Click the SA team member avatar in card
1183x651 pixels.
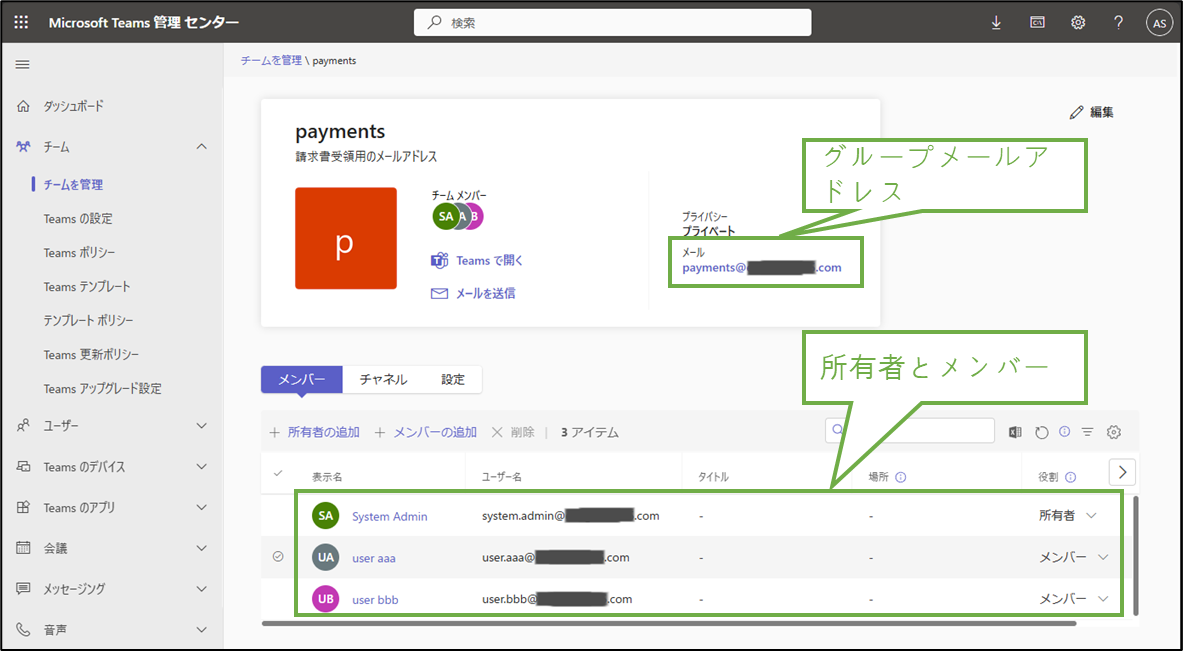point(446,216)
